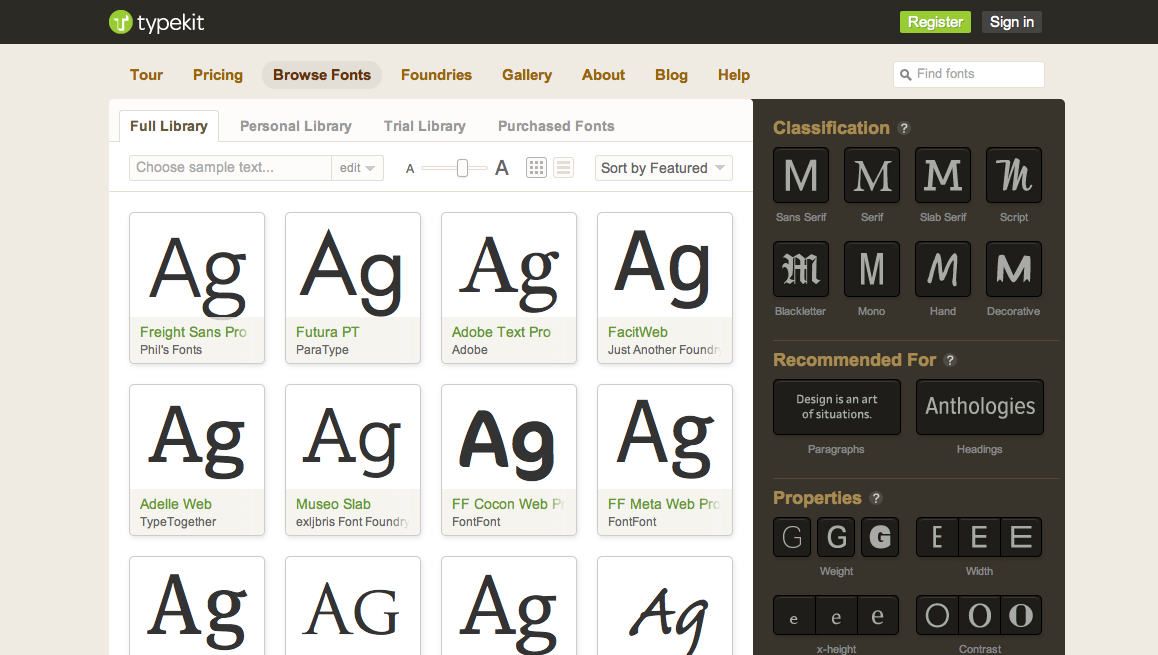Filter by Slab Serif fonts
Image resolution: width=1158 pixels, height=655 pixels.
pyautogui.click(x=942, y=174)
